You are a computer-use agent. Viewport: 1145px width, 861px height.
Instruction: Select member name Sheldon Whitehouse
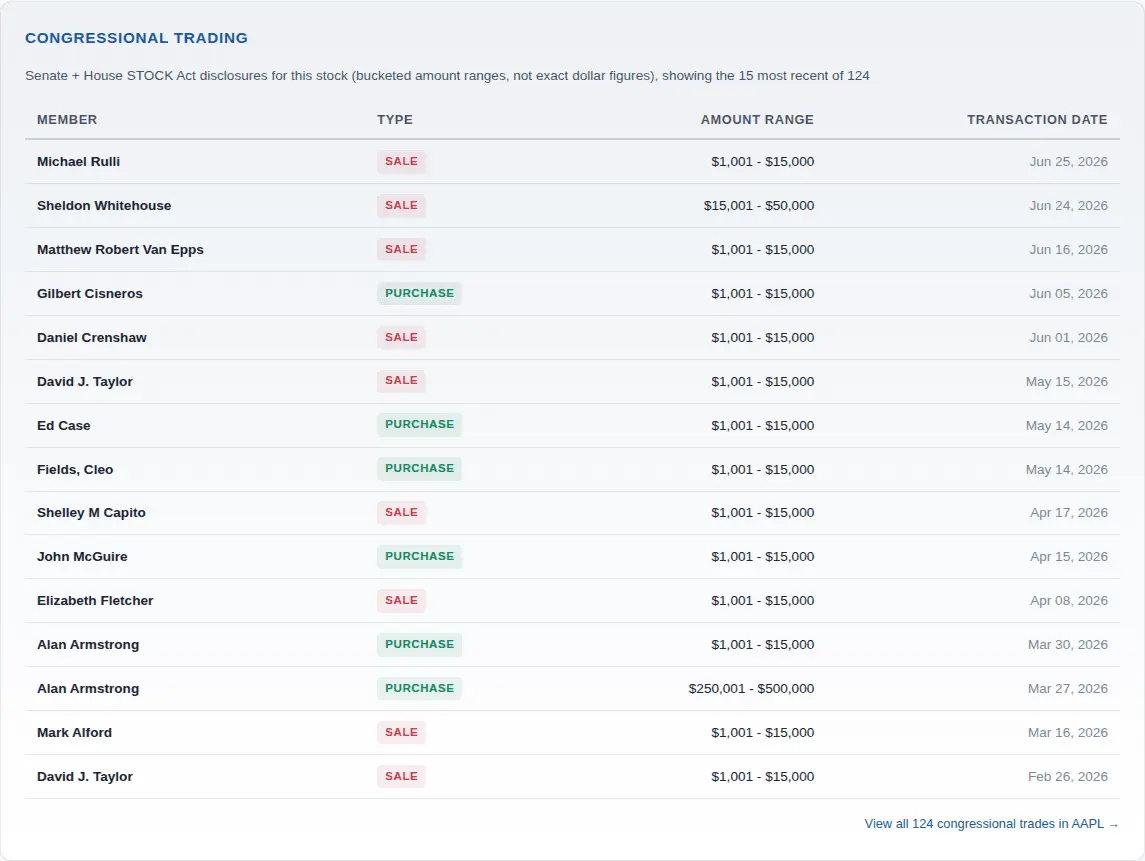point(104,205)
